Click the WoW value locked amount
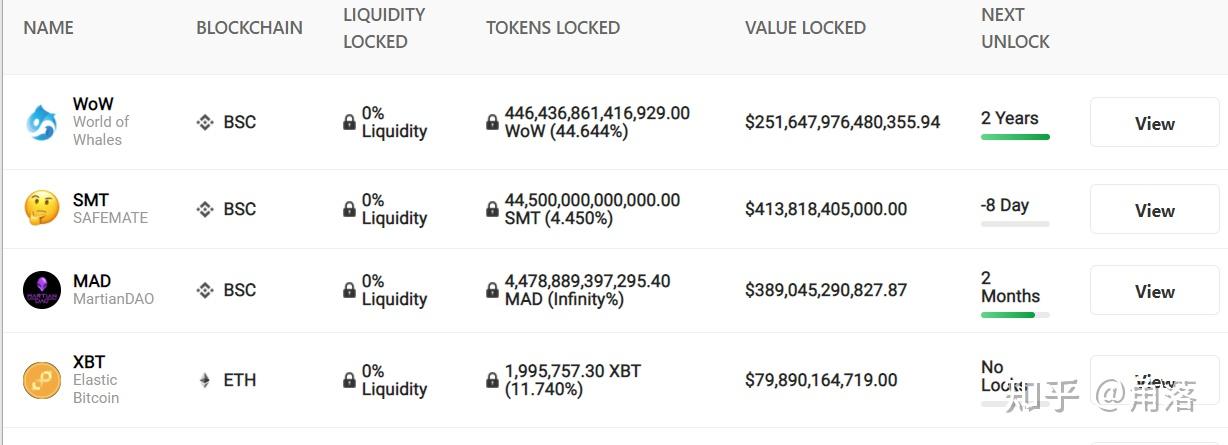 (842, 122)
